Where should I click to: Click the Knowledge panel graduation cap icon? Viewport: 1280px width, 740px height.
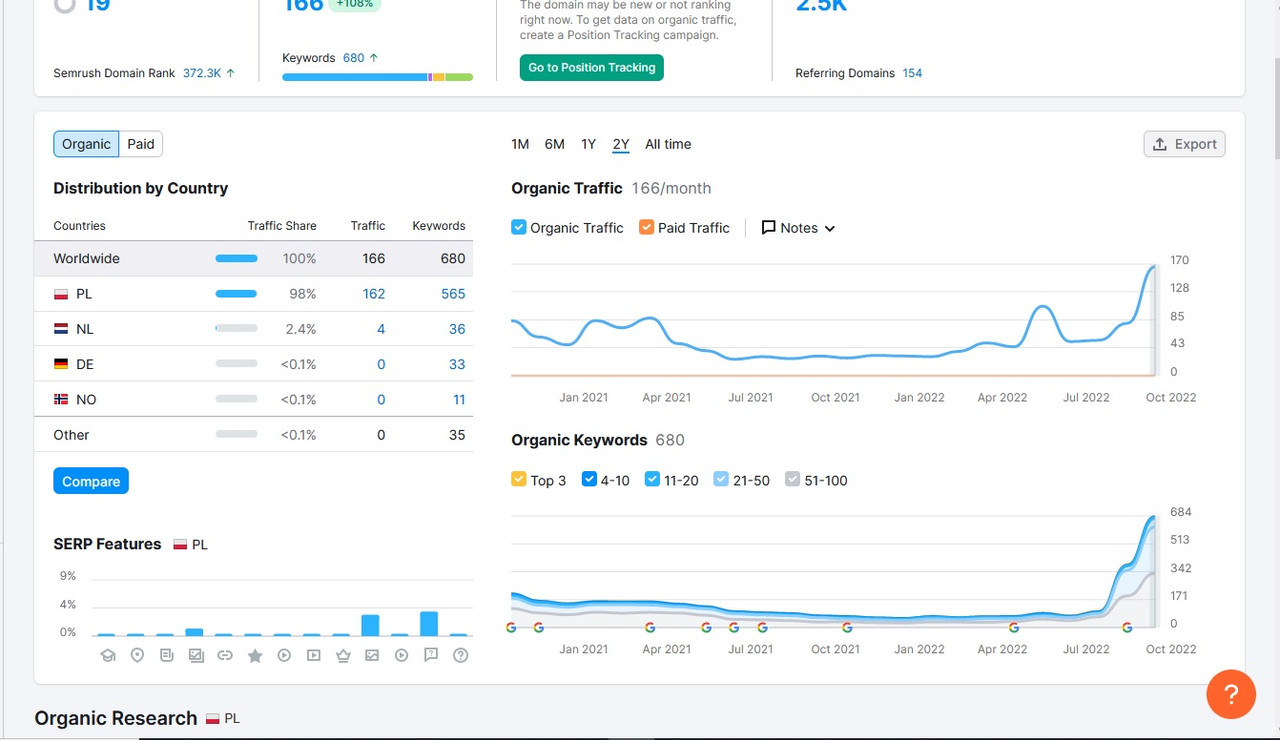click(108, 656)
